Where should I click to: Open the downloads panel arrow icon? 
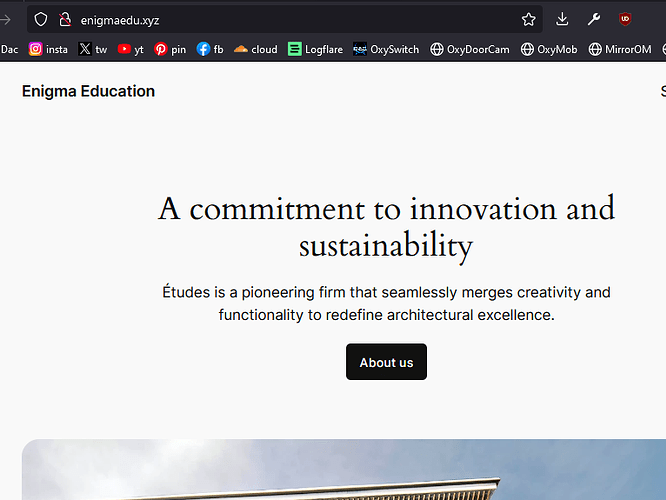[x=562, y=19]
